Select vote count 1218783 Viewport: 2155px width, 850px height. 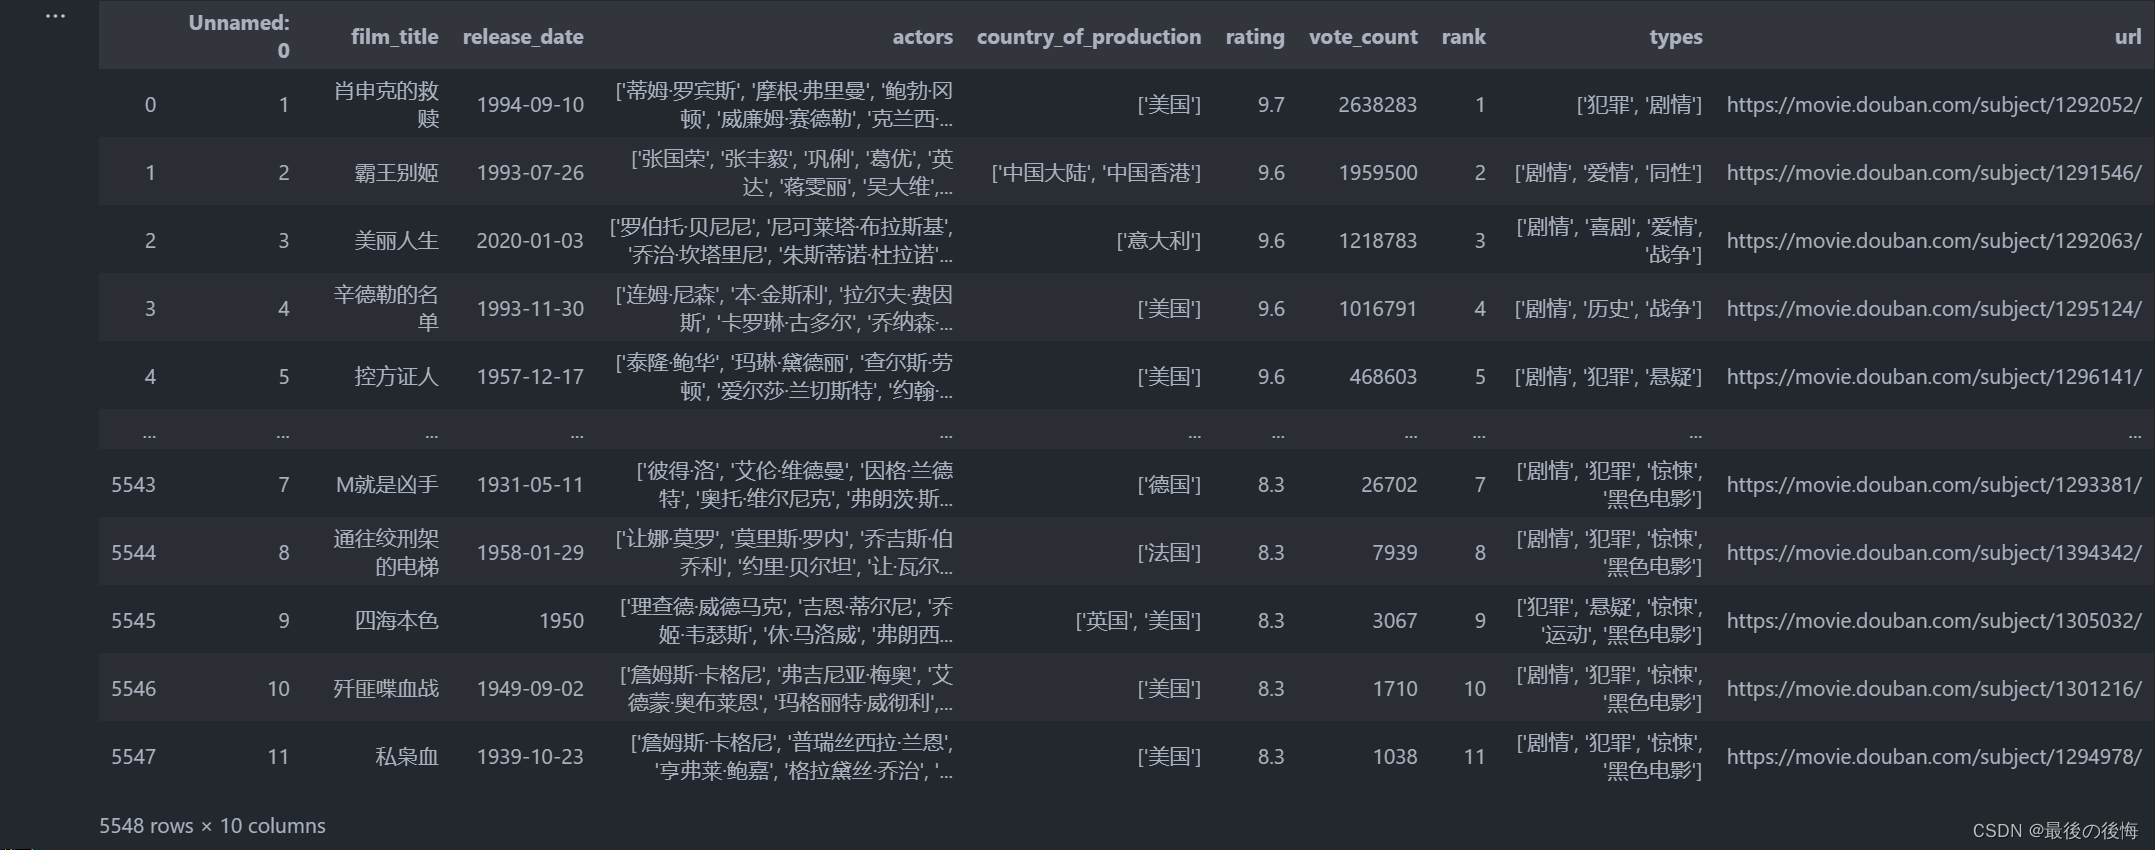pyautogui.click(x=1378, y=241)
